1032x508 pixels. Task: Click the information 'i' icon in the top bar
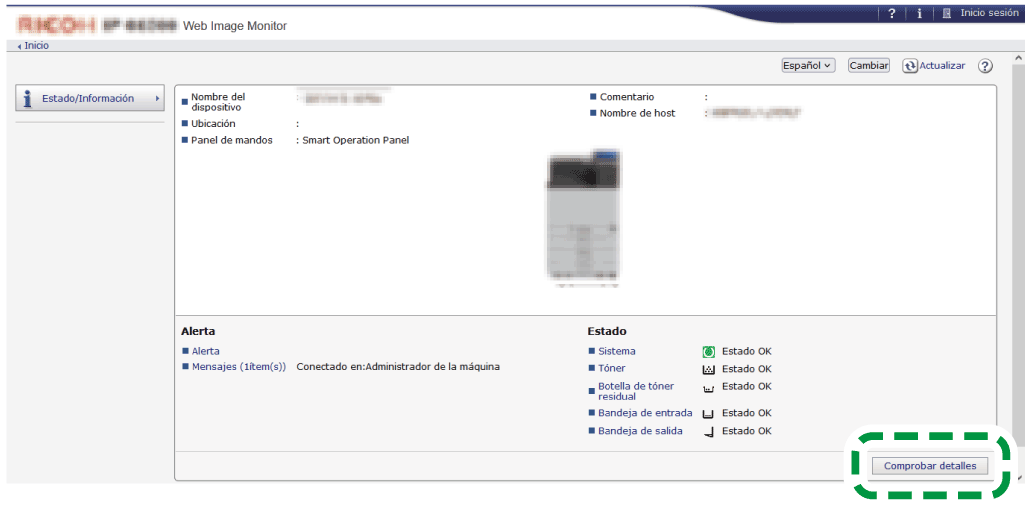[919, 13]
